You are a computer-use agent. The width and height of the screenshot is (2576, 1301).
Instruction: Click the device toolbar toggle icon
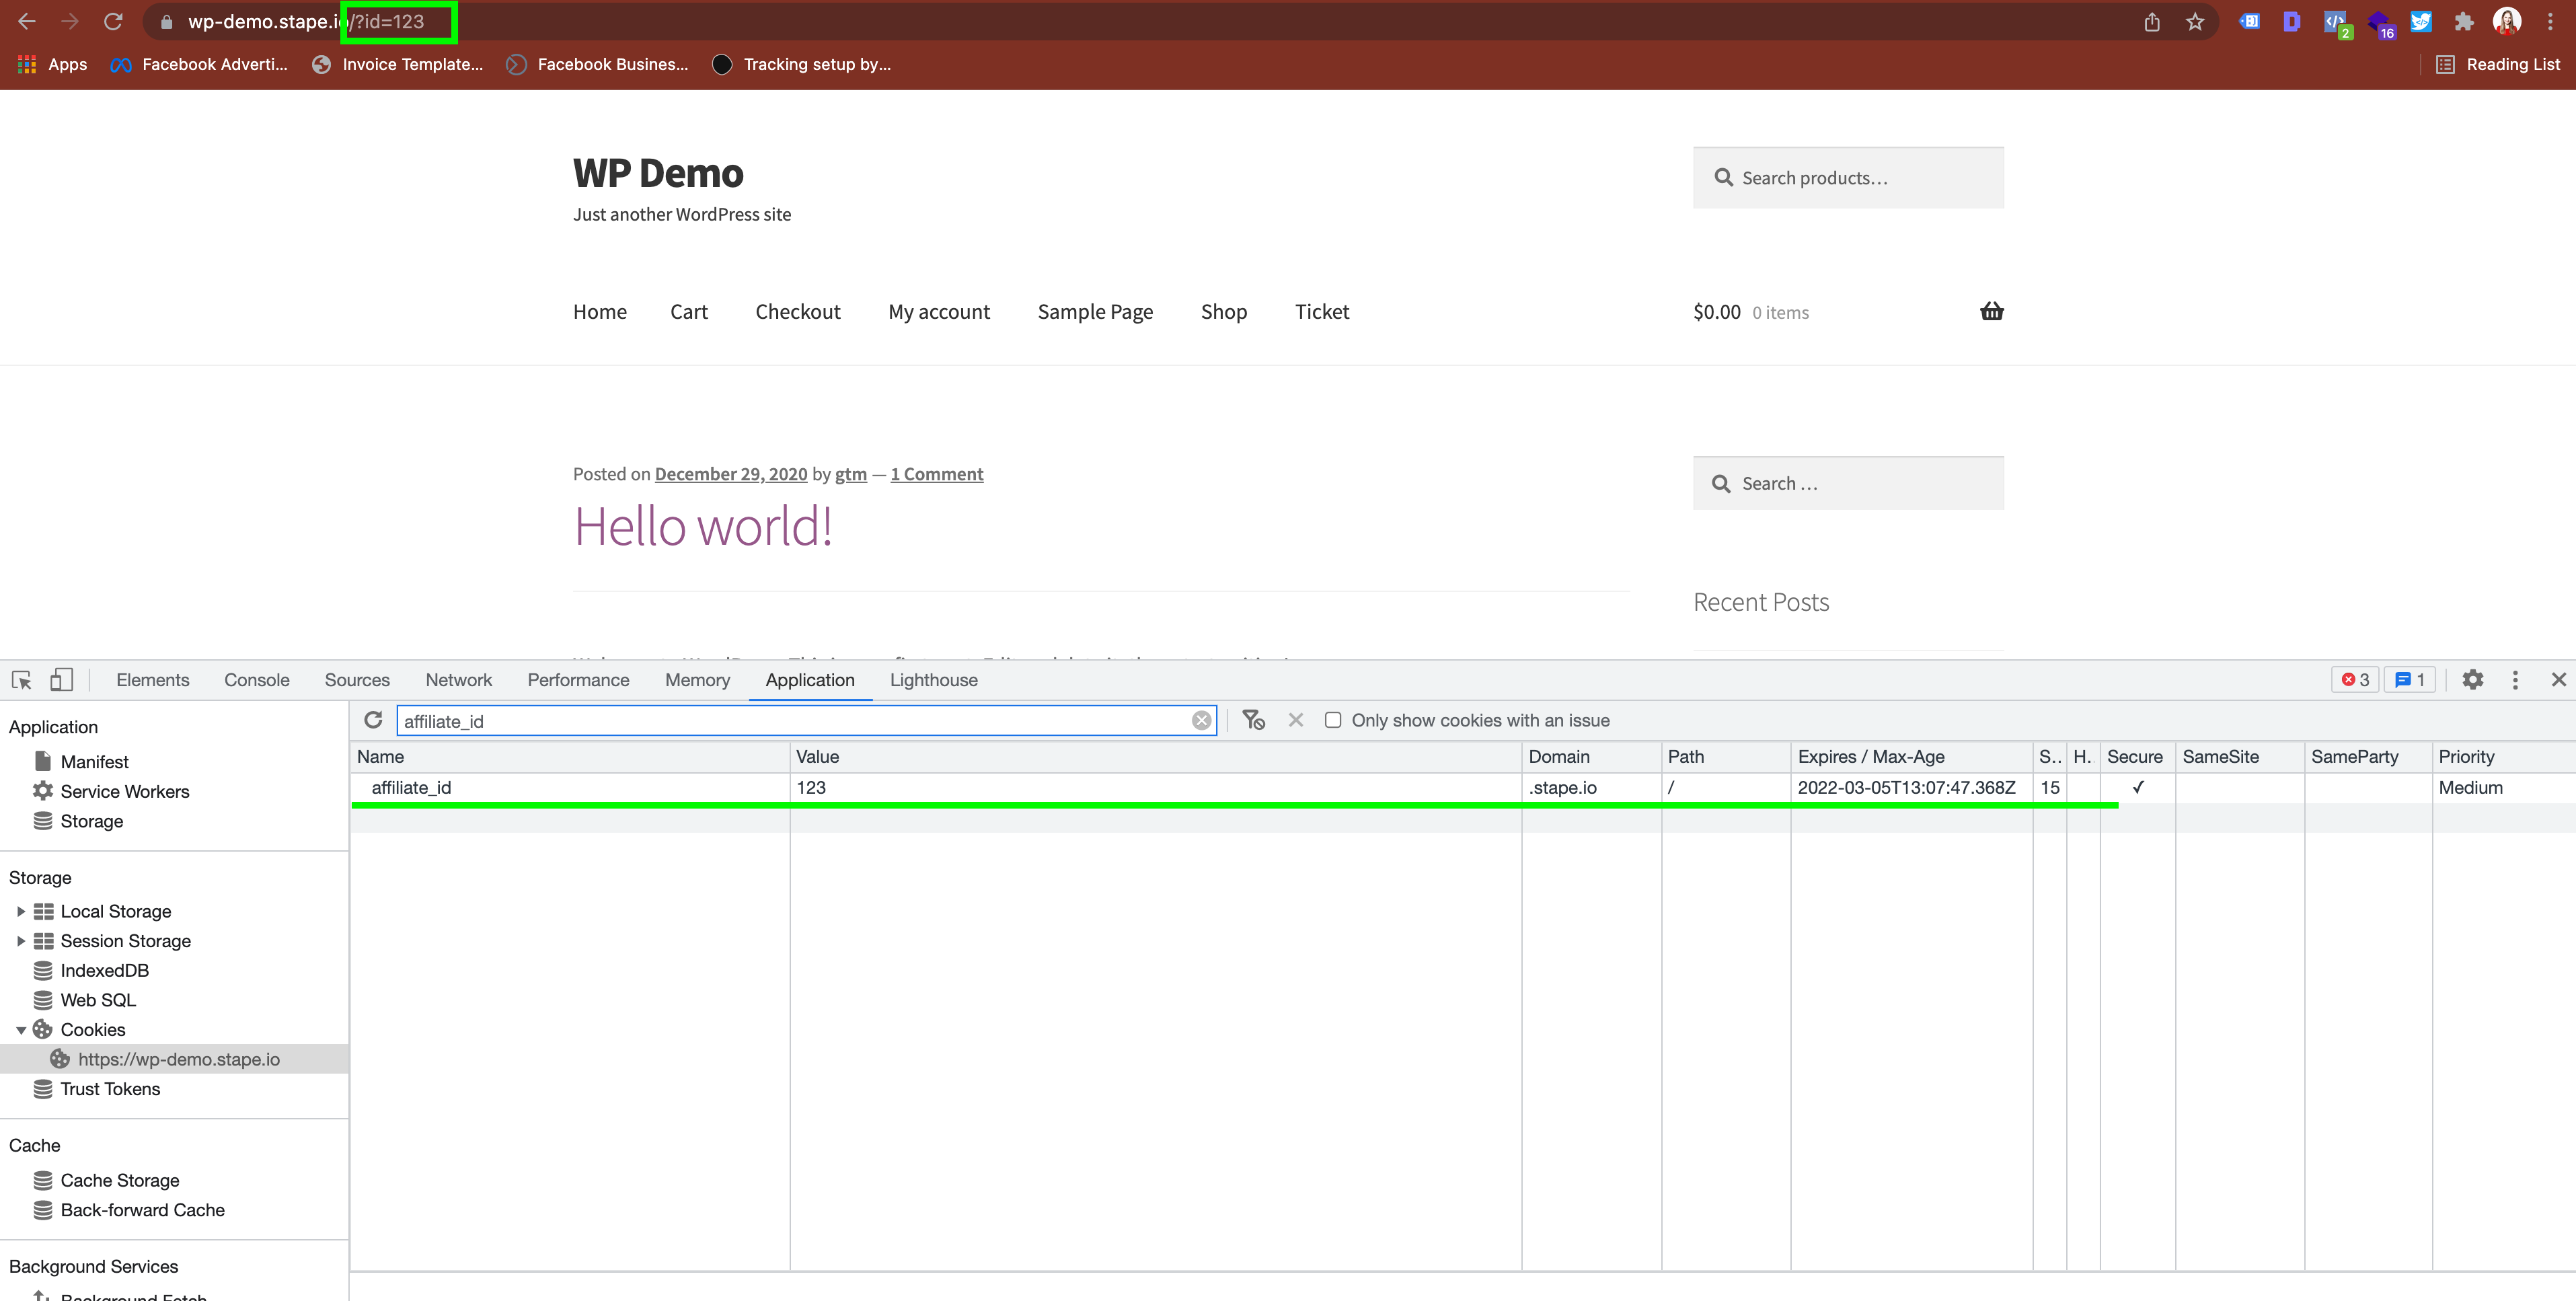(x=61, y=679)
